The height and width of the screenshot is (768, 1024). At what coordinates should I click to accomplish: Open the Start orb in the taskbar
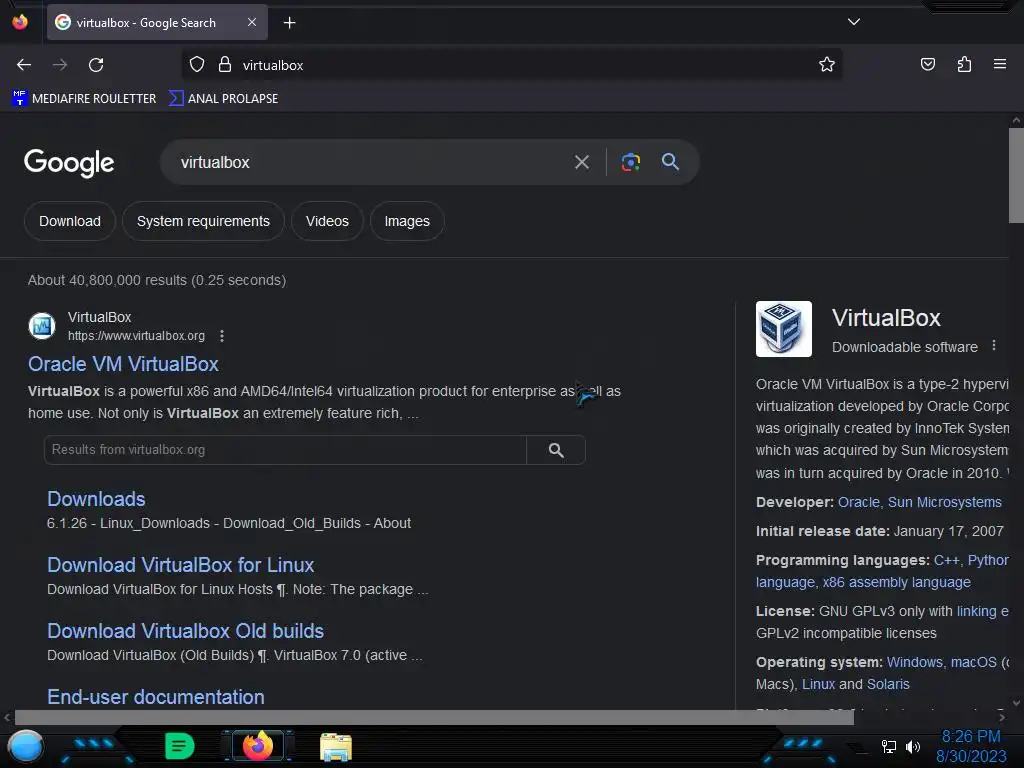25,746
